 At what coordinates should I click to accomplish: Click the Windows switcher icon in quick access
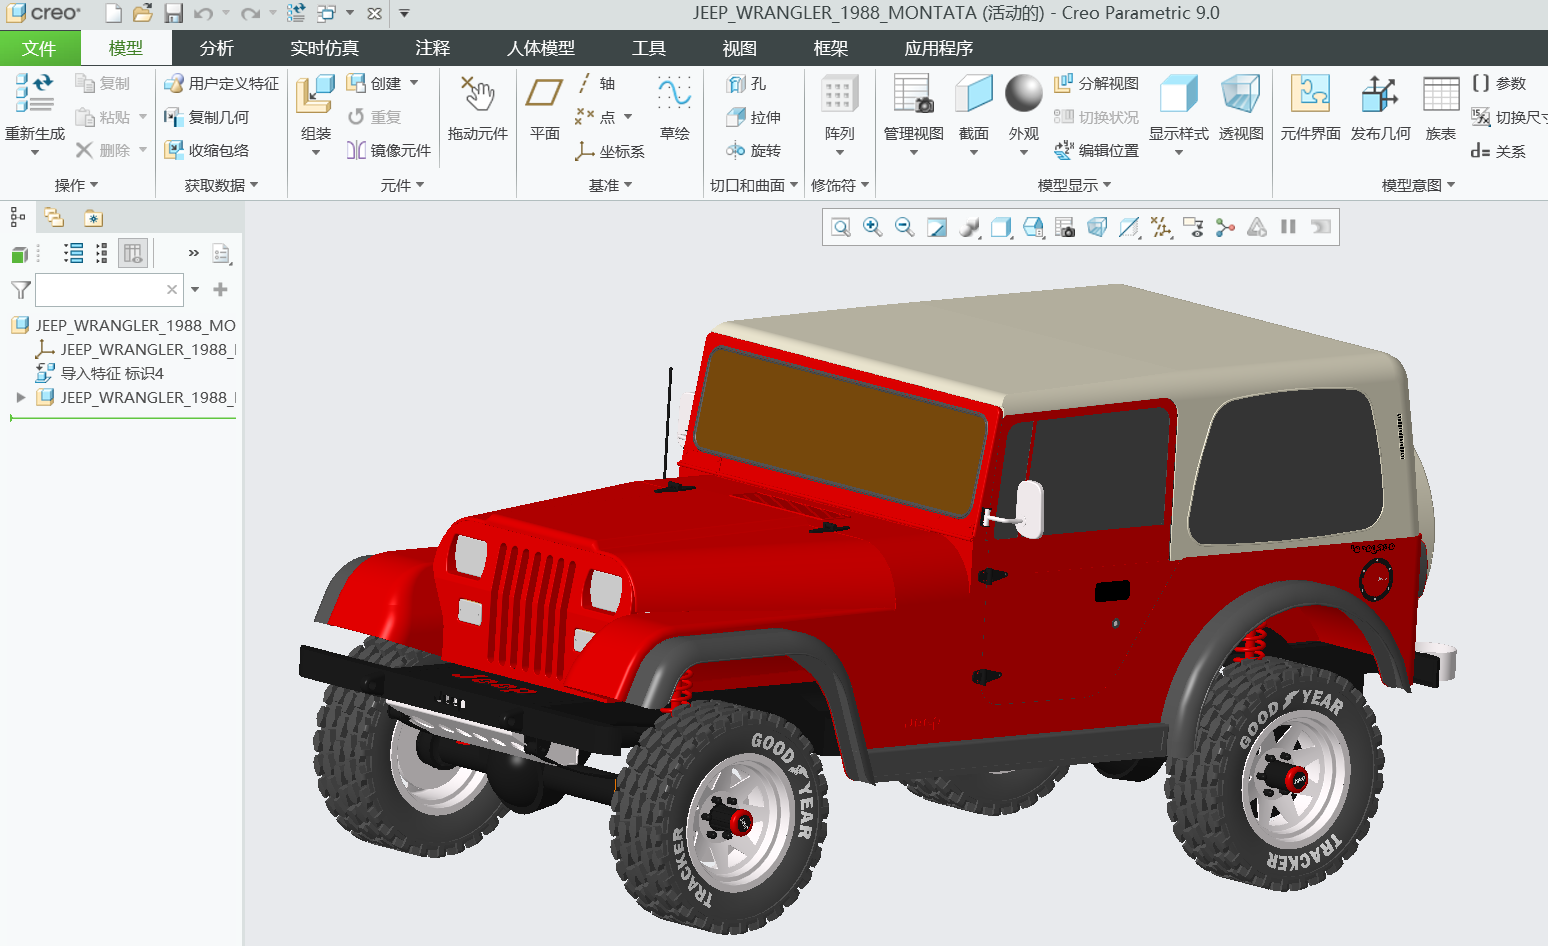tap(326, 13)
